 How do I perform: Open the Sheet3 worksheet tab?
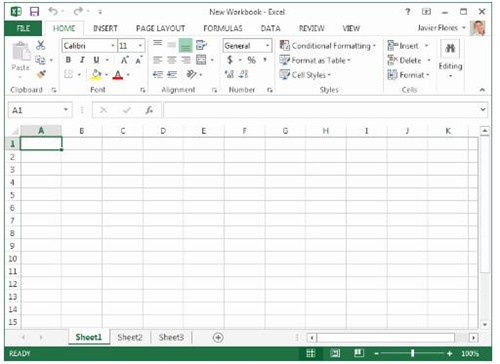click(x=171, y=337)
